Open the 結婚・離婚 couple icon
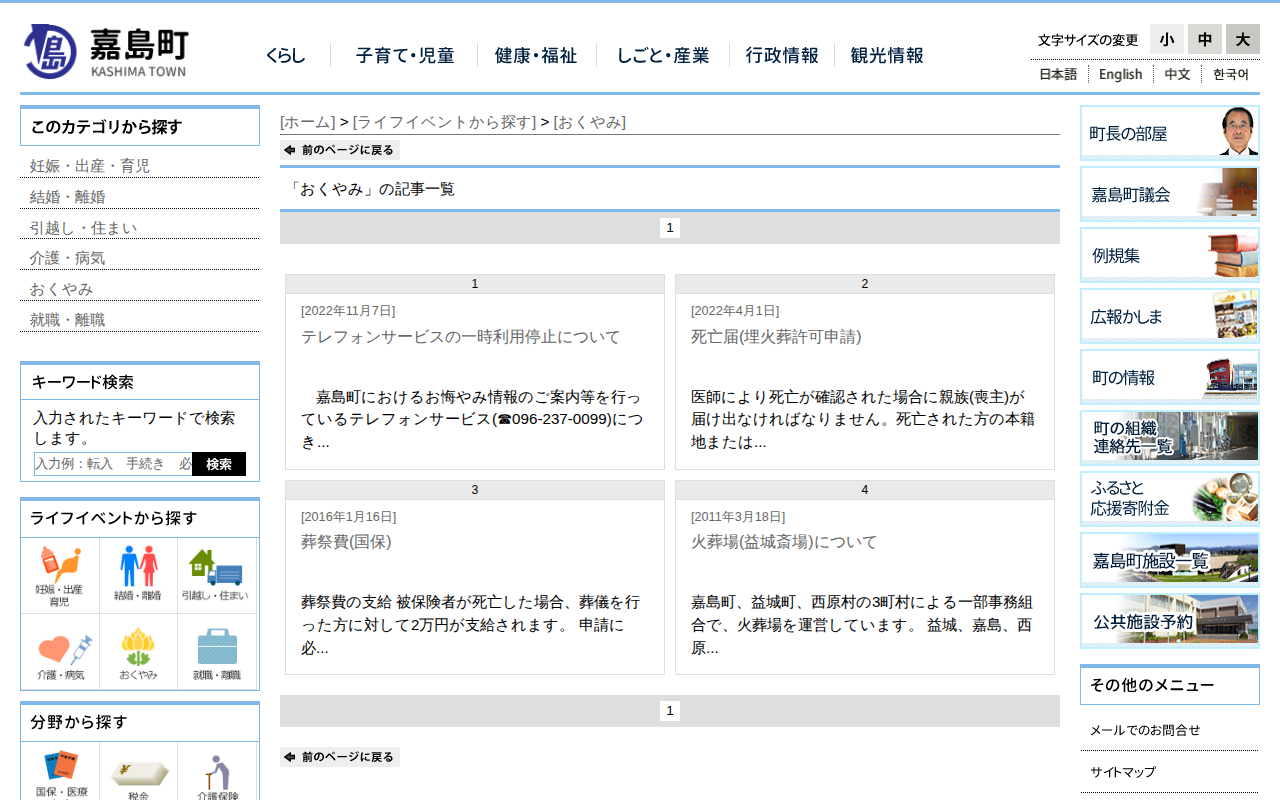 pos(138,574)
